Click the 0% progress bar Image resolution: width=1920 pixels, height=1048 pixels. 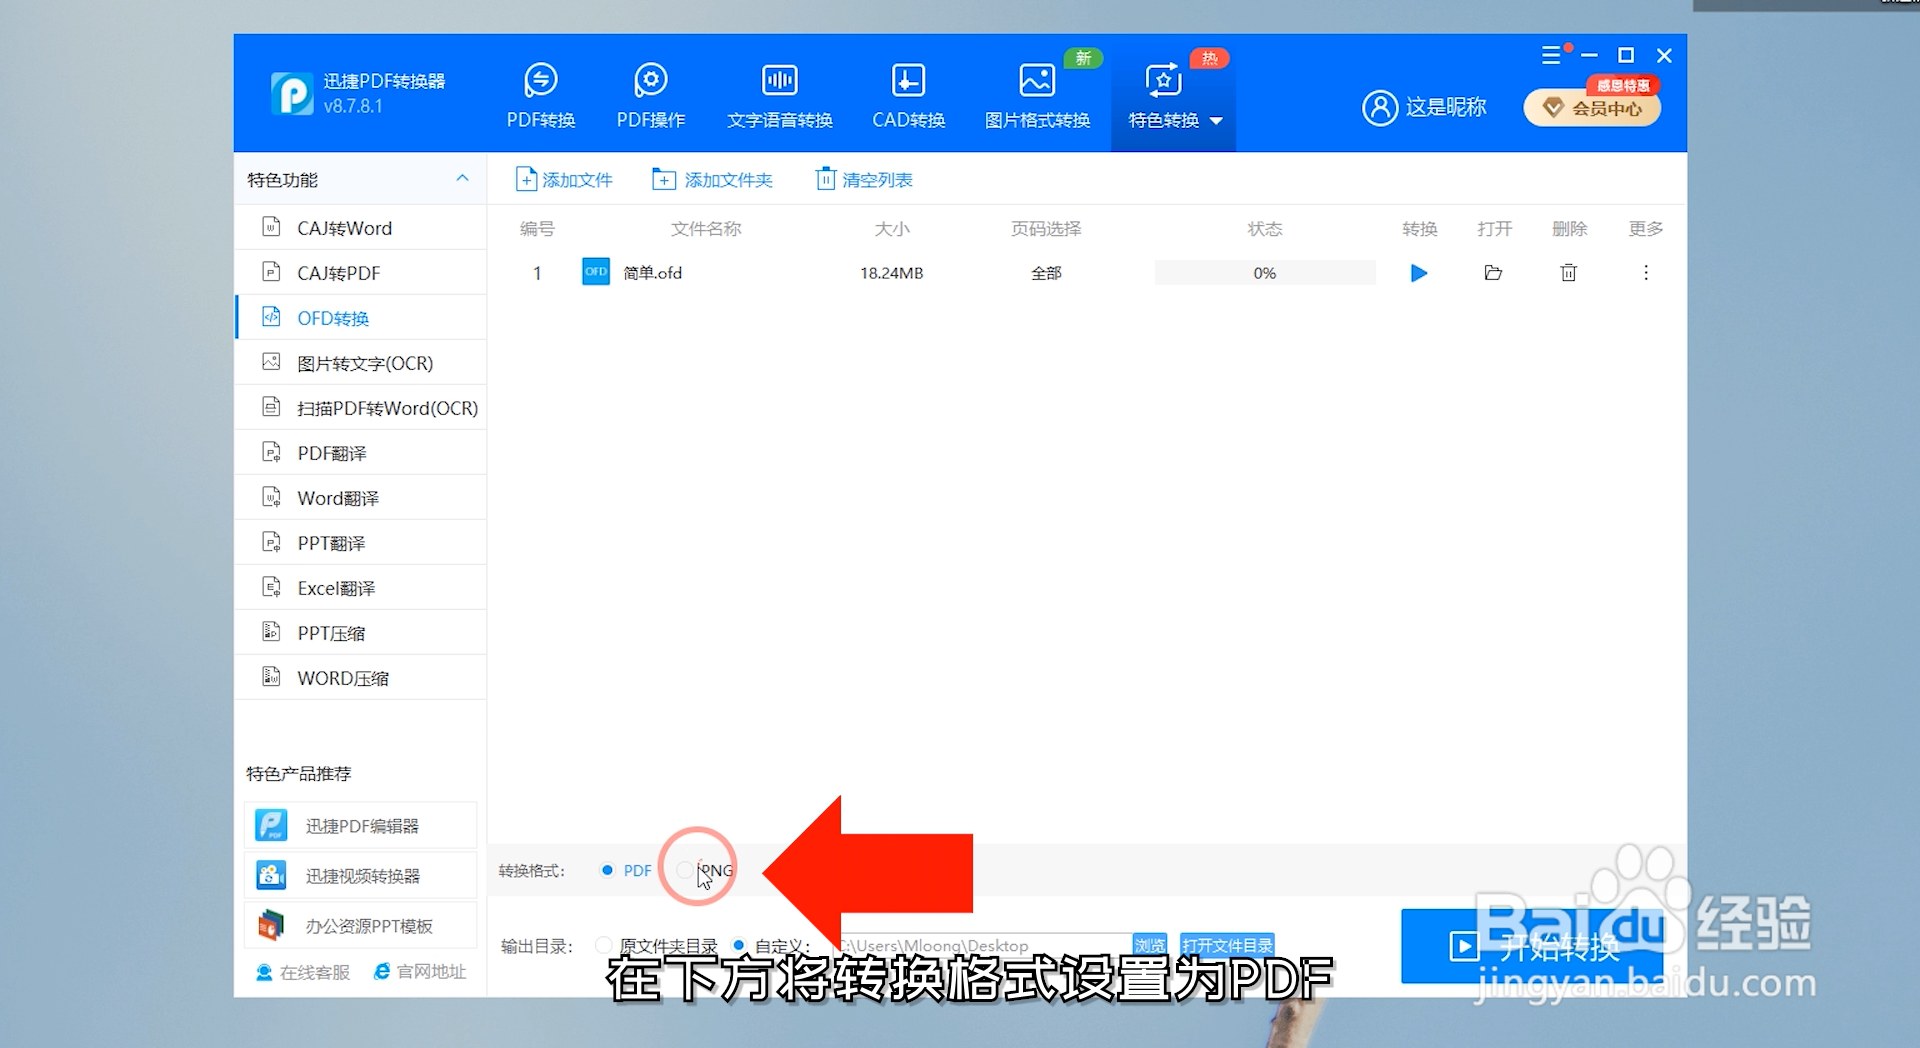(1265, 273)
